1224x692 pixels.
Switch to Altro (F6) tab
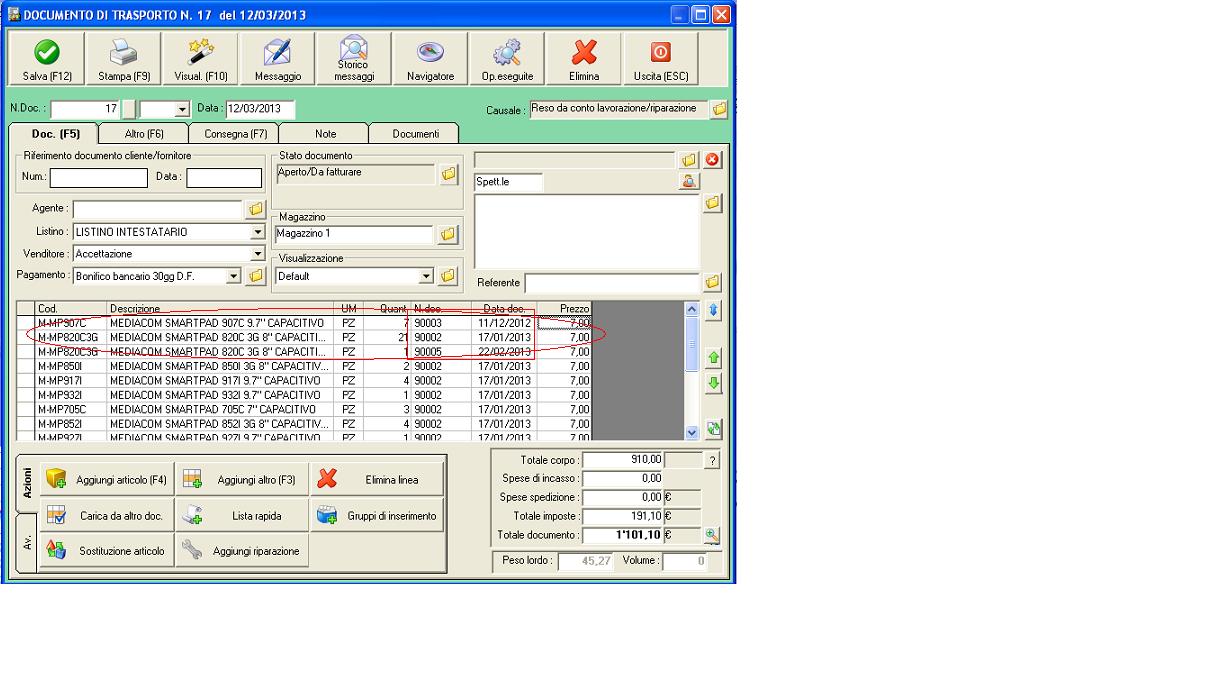coord(144,133)
